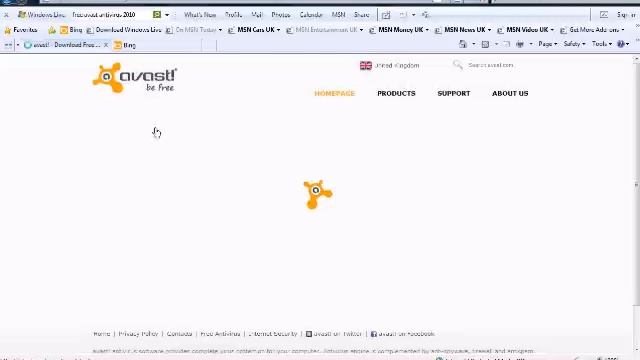640x360 pixels.
Task: Click Profile on the Windows Live toolbar
Action: coord(233,15)
